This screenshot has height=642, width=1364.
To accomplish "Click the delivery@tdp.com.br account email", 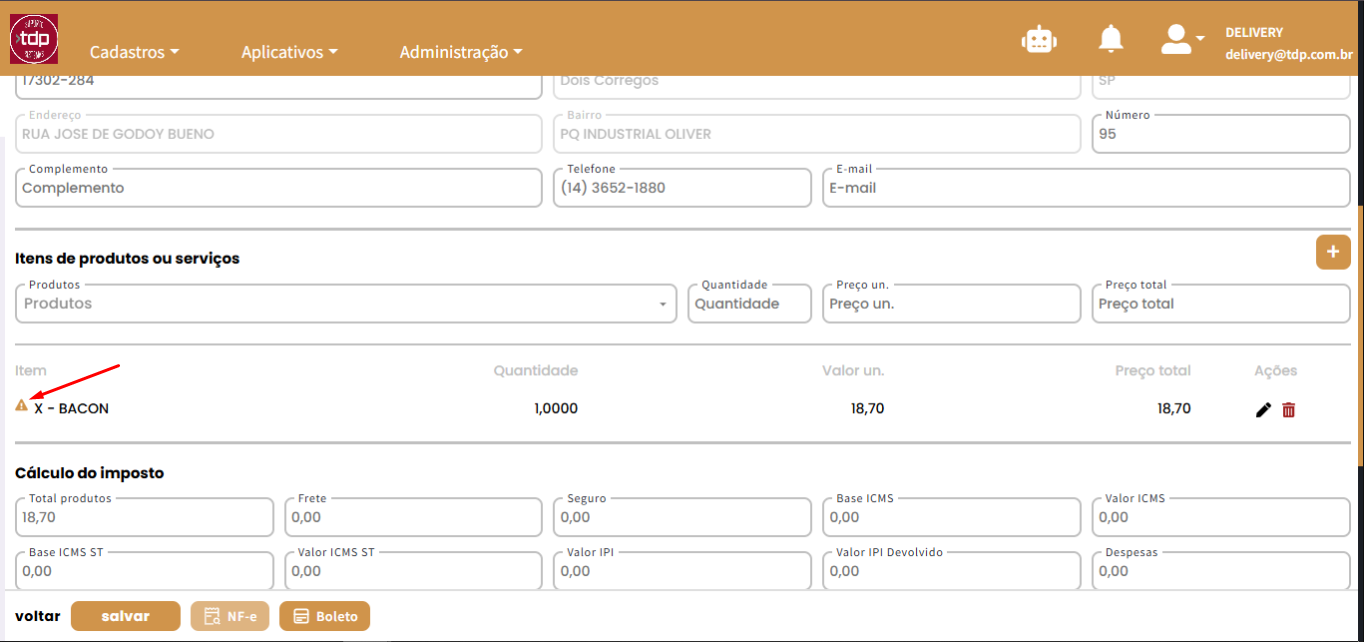I will coord(1289,56).
